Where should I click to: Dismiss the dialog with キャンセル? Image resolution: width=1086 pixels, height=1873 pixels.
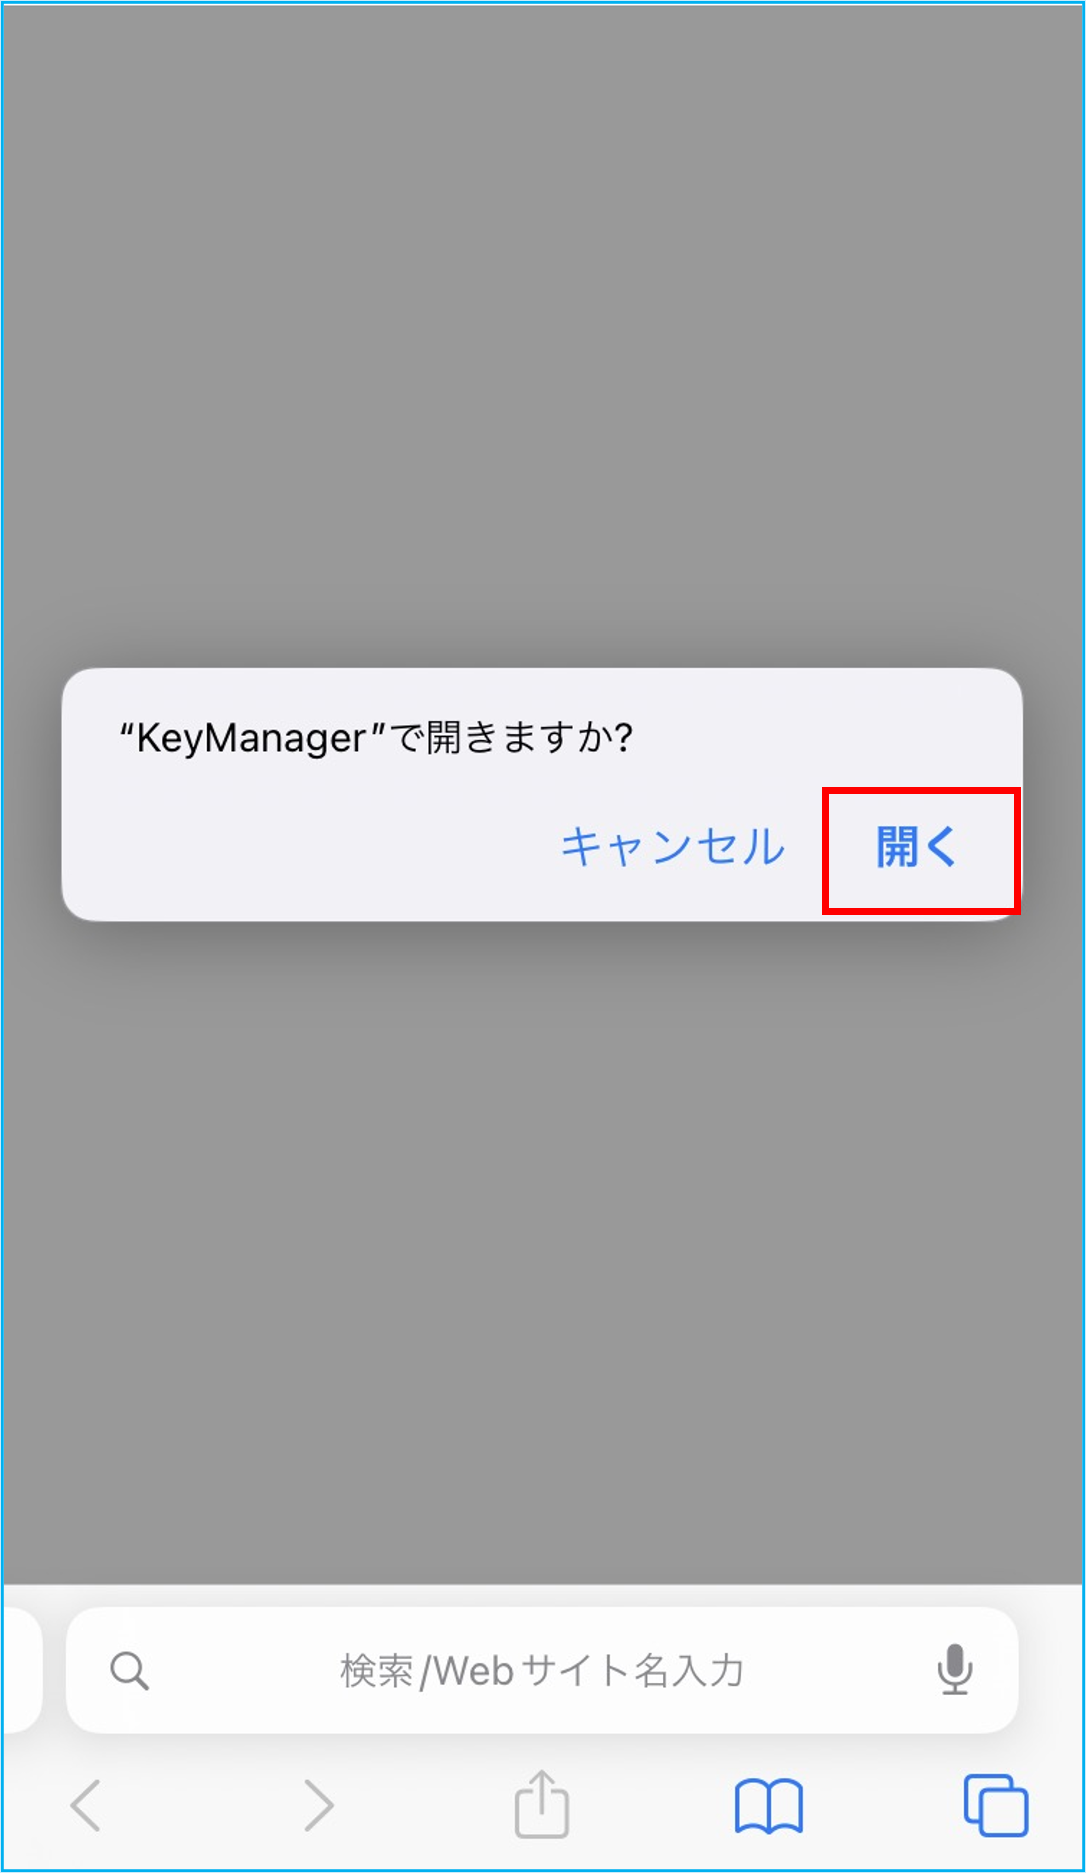point(673,847)
